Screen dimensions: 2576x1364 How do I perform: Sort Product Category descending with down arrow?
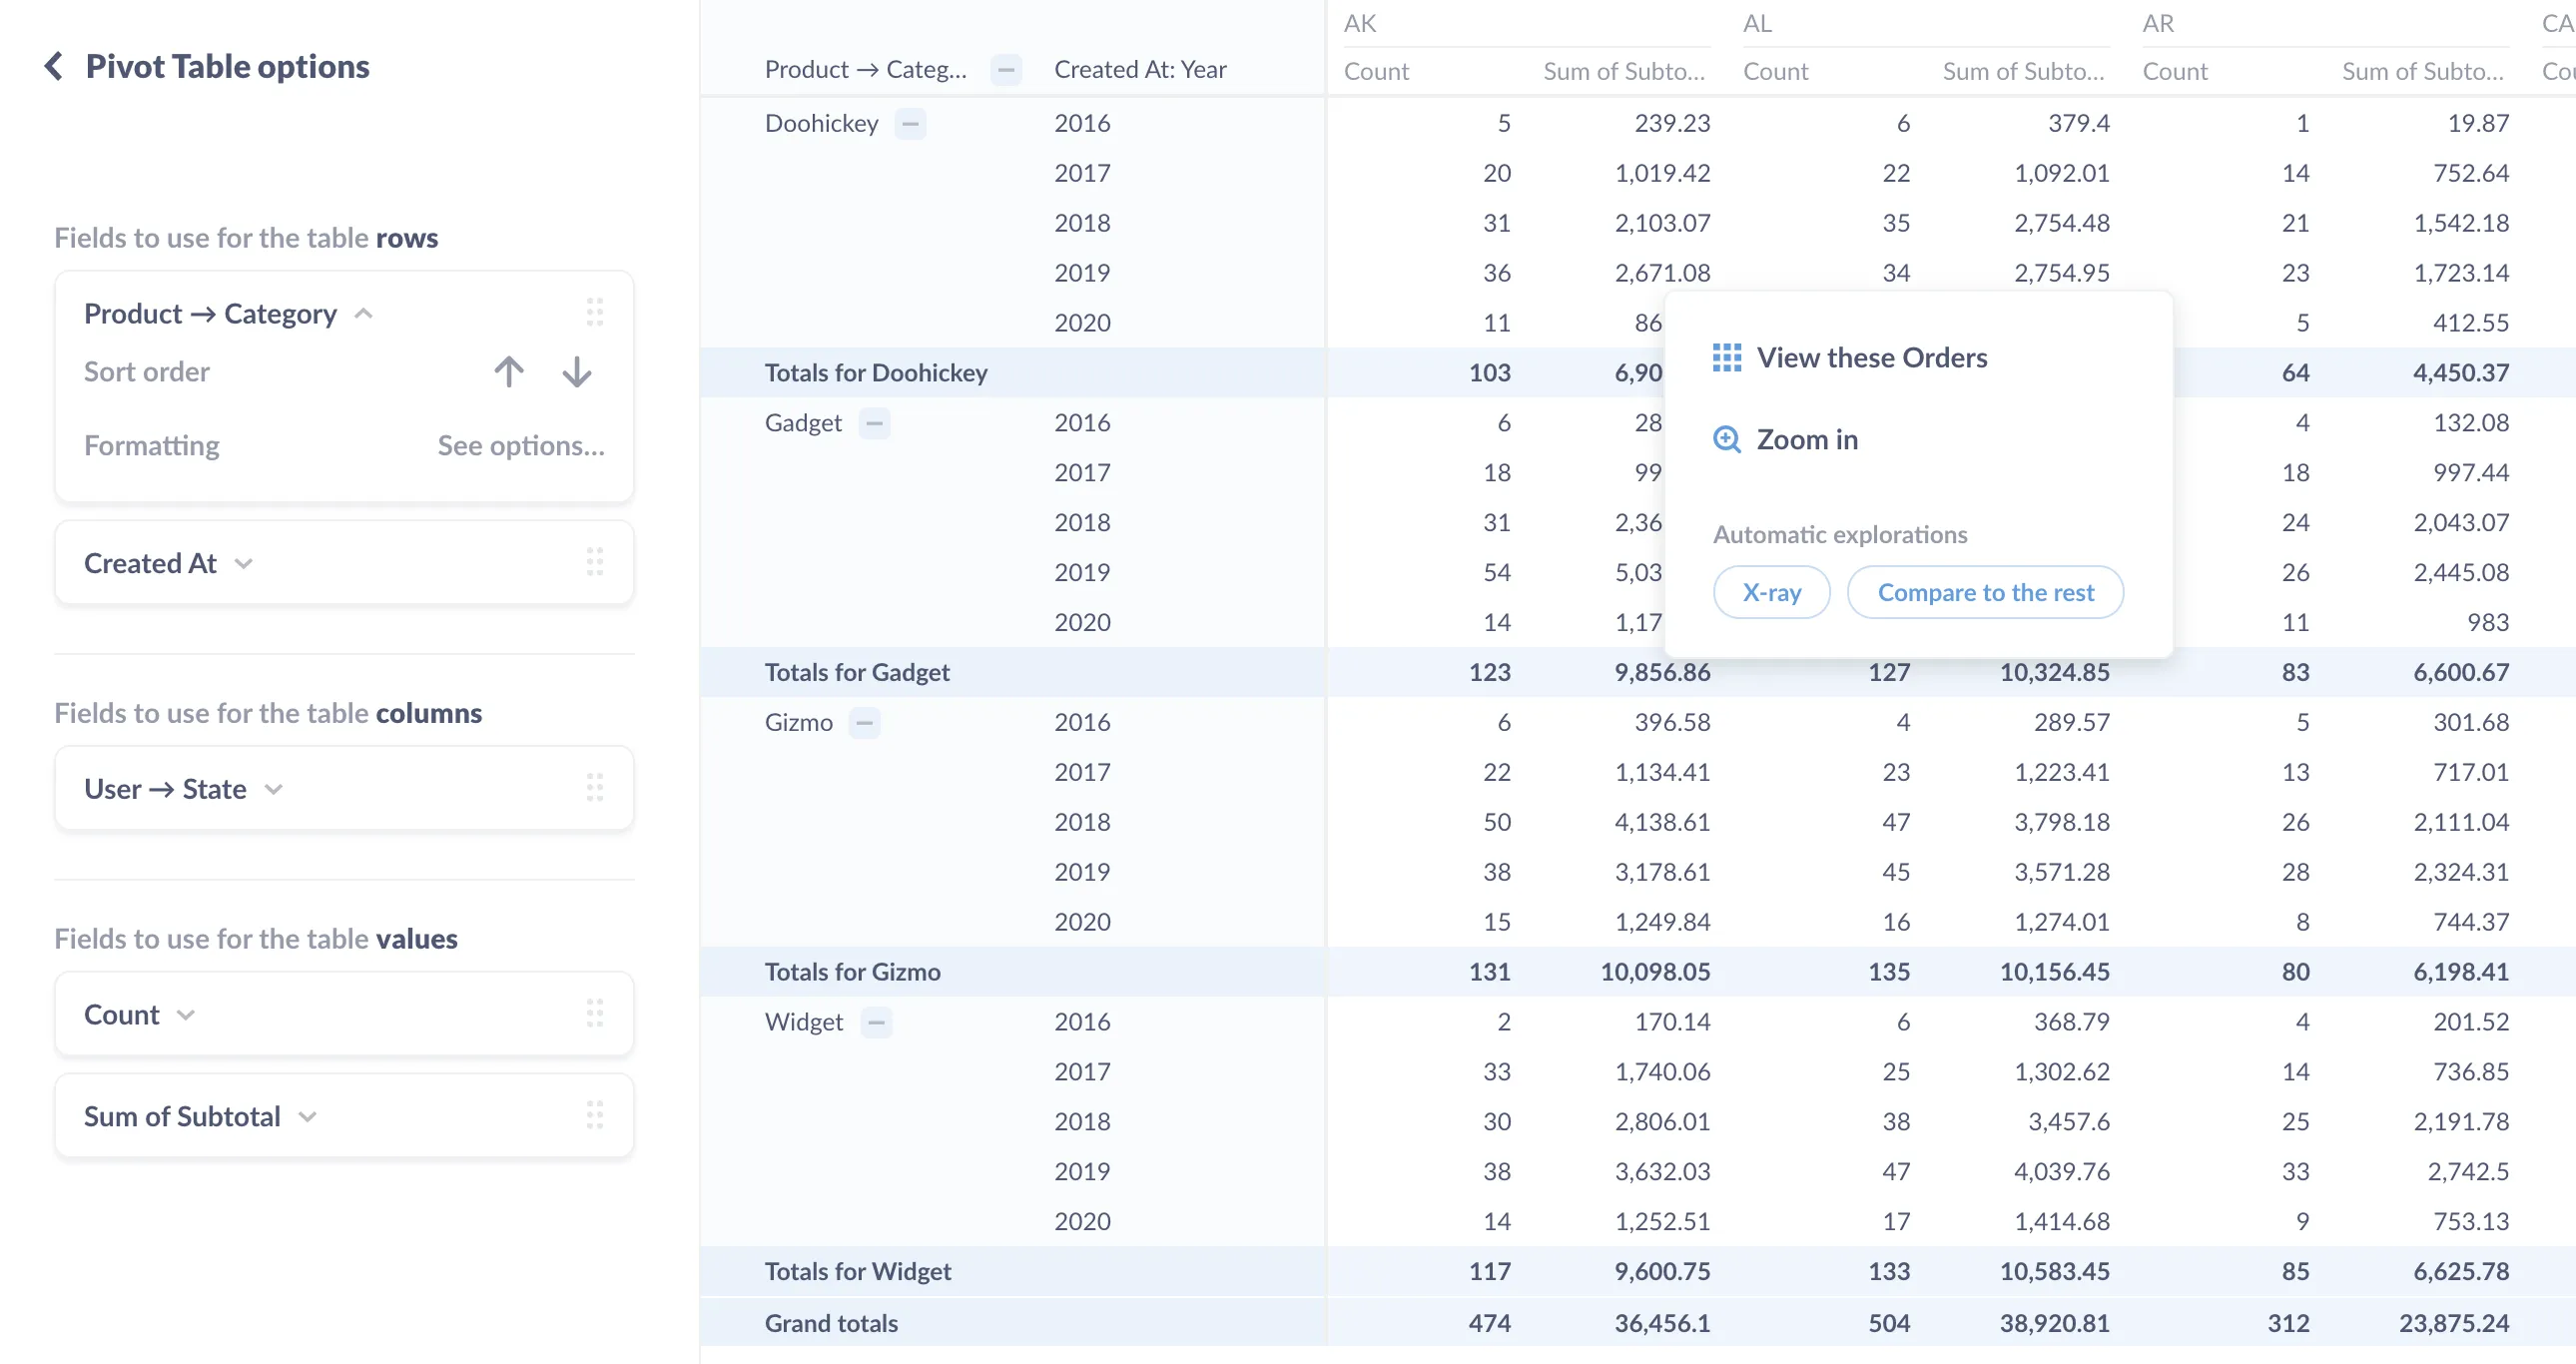click(x=577, y=372)
